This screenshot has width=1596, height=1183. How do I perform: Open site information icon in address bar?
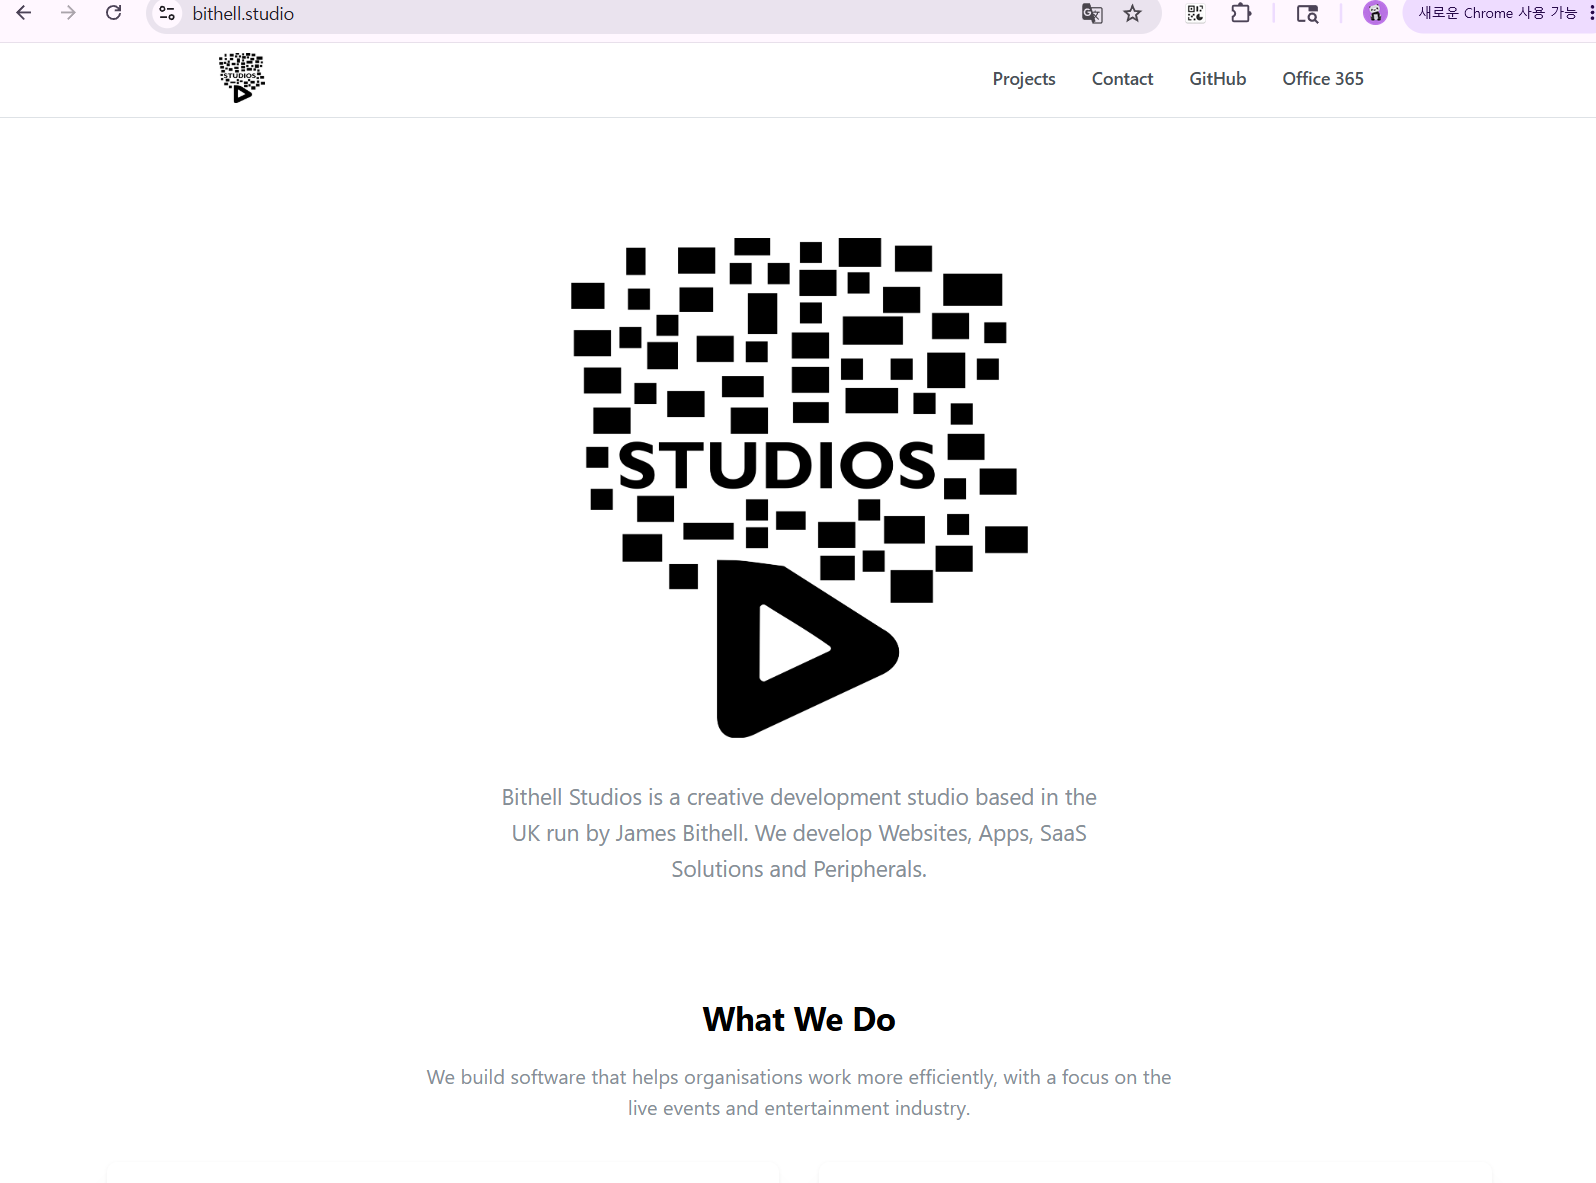pyautogui.click(x=167, y=13)
